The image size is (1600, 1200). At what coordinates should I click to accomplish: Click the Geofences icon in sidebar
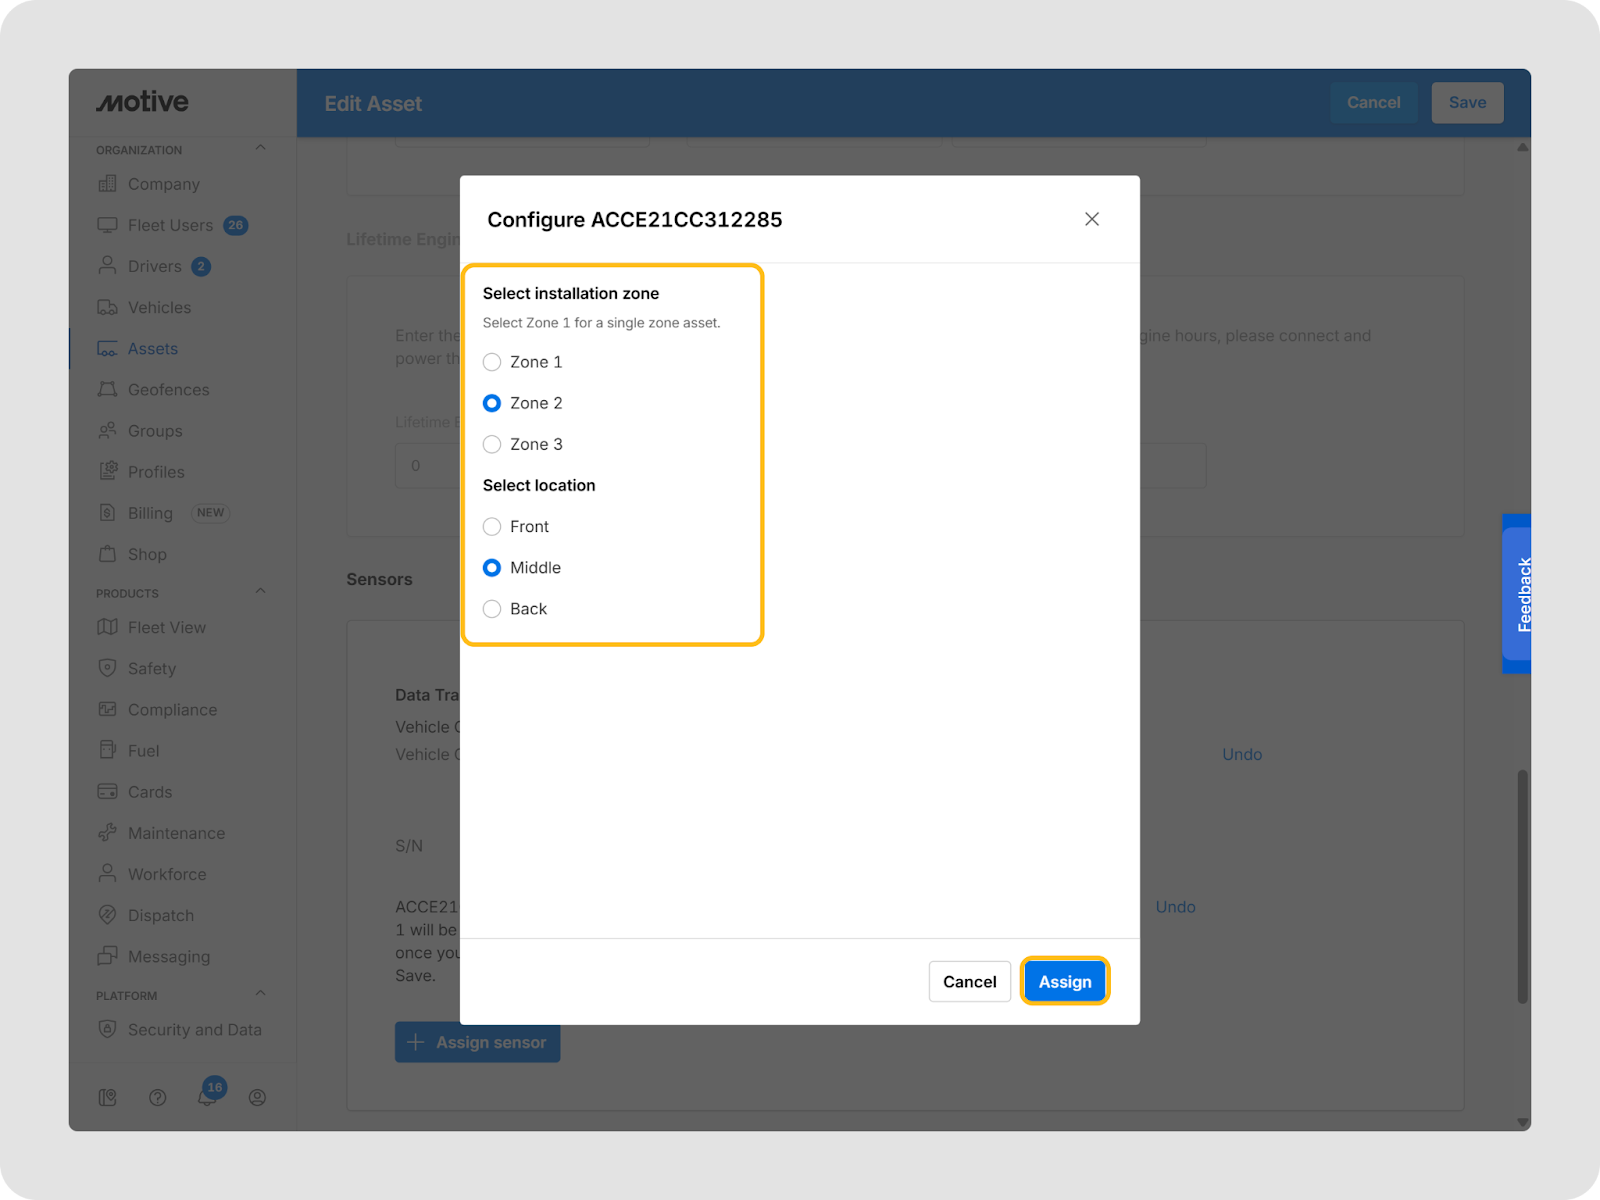click(x=107, y=390)
